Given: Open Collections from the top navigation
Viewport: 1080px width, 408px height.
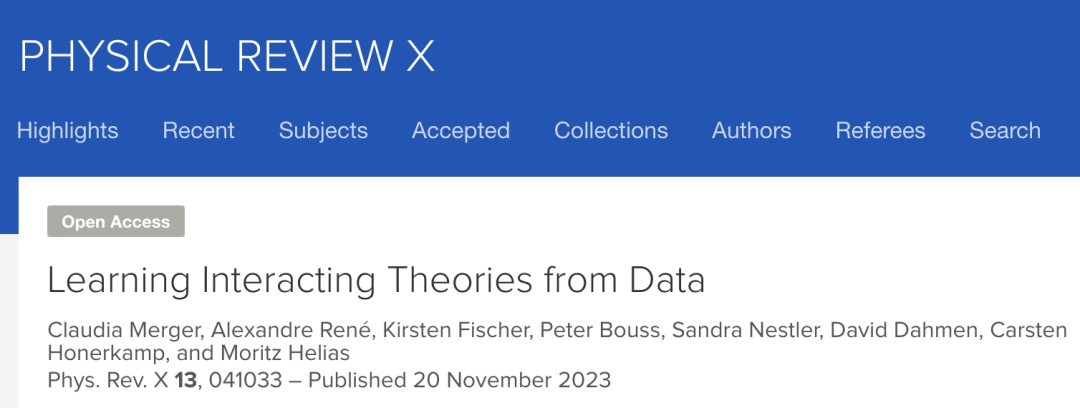Looking at the screenshot, I should (x=611, y=130).
